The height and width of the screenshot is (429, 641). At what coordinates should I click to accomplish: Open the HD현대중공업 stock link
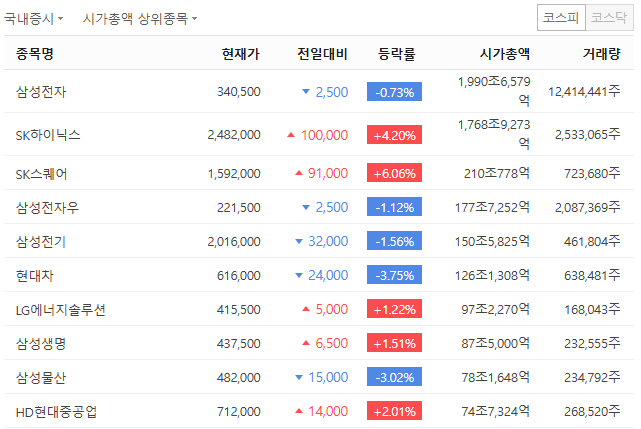pos(56,411)
